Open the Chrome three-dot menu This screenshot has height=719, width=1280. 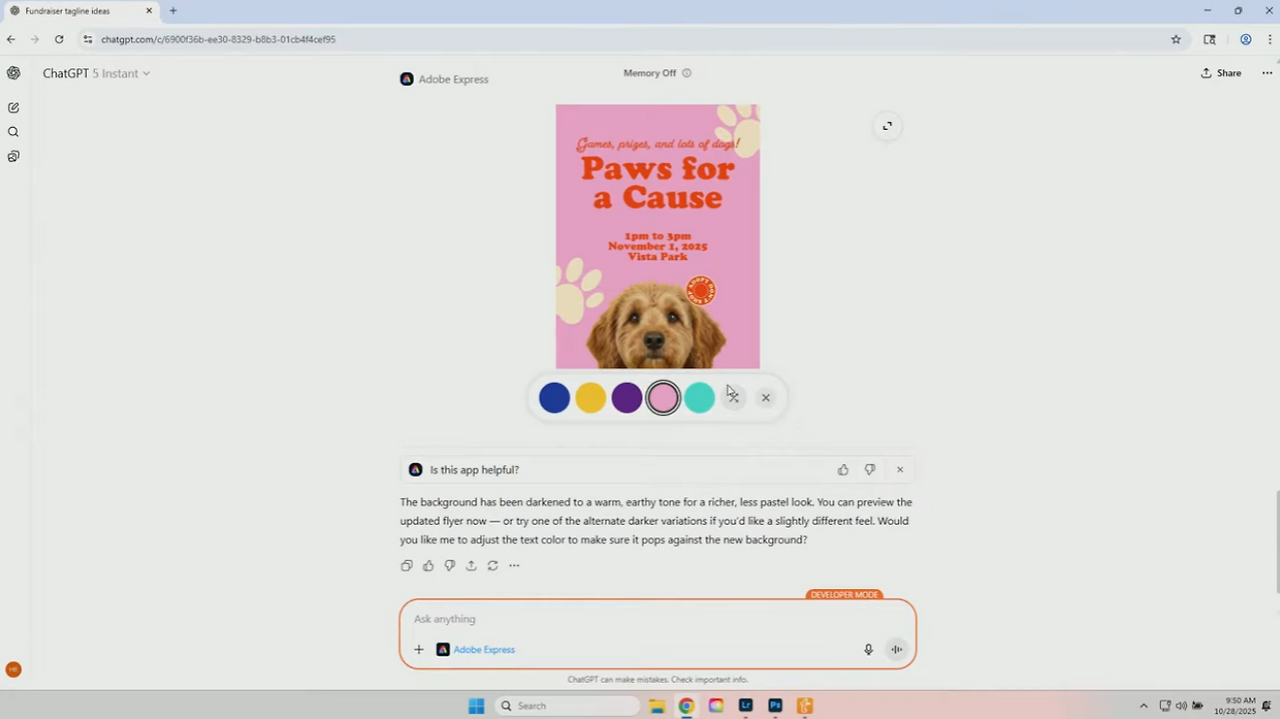pyautogui.click(x=1270, y=39)
